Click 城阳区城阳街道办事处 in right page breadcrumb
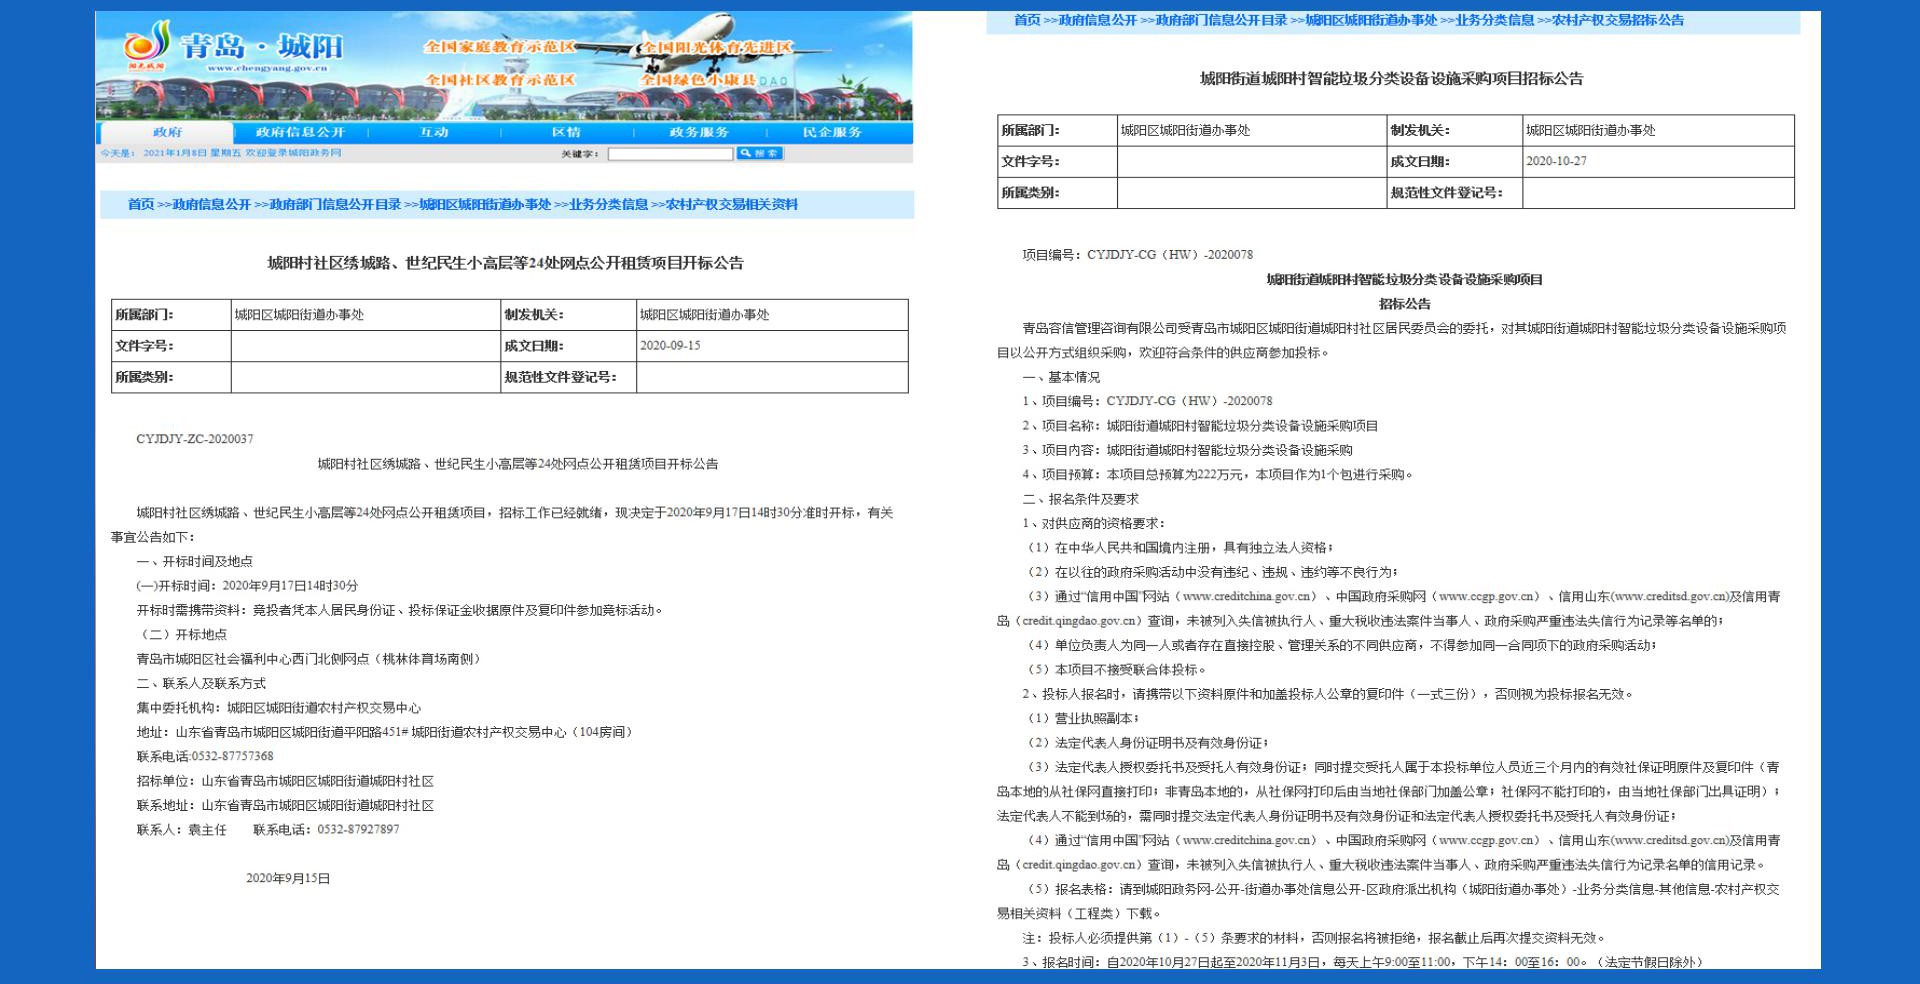Screen dimensions: 1920x984 click(1371, 20)
